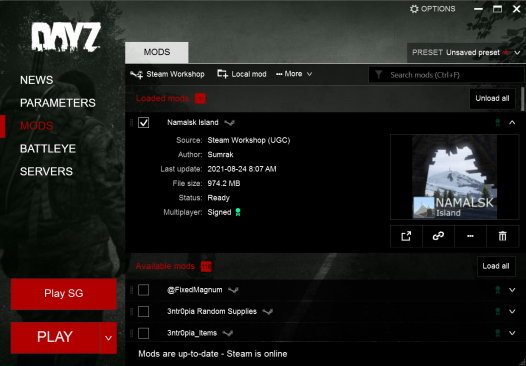Open the Preset dropdown
Screen dimensions: 526x366
point(466,53)
